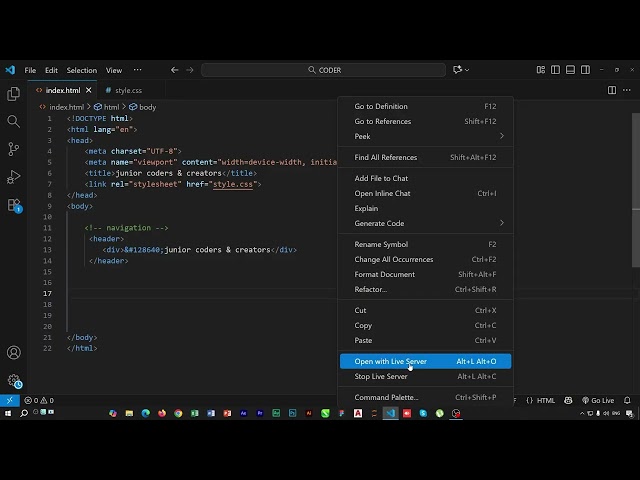The width and height of the screenshot is (640, 480).
Task: Open the Accounts menu icon
Action: 13,352
